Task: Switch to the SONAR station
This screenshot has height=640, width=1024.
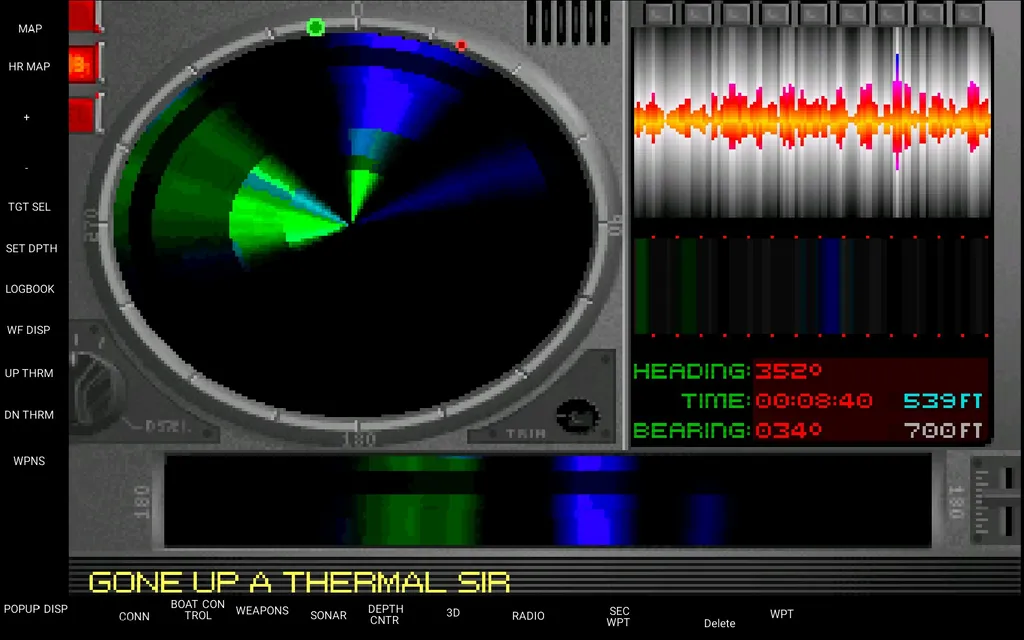Action: coord(328,615)
